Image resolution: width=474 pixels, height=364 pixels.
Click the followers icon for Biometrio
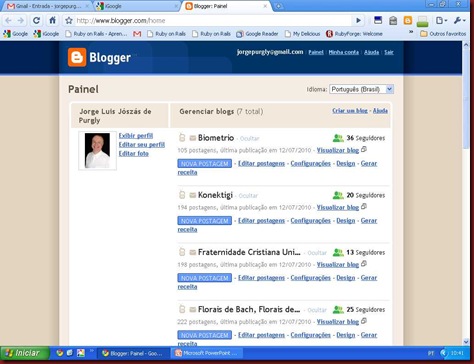click(x=338, y=138)
